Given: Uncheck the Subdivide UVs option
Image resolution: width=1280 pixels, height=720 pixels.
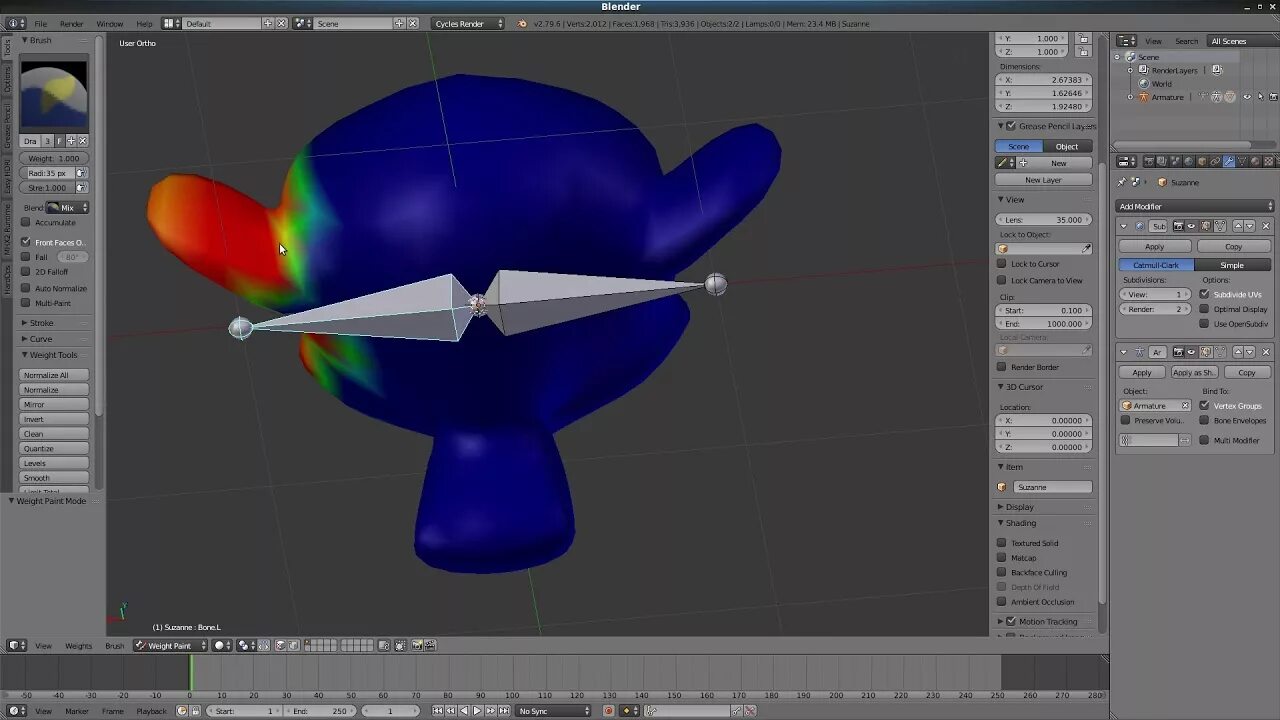Looking at the screenshot, I should point(1204,294).
